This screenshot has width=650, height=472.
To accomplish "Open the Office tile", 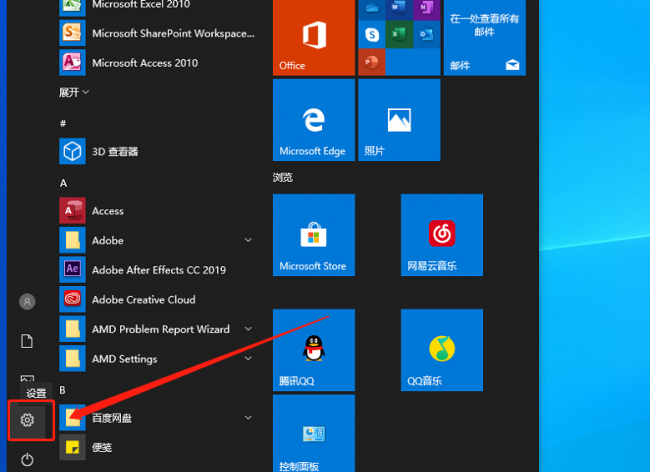I will coord(314,37).
